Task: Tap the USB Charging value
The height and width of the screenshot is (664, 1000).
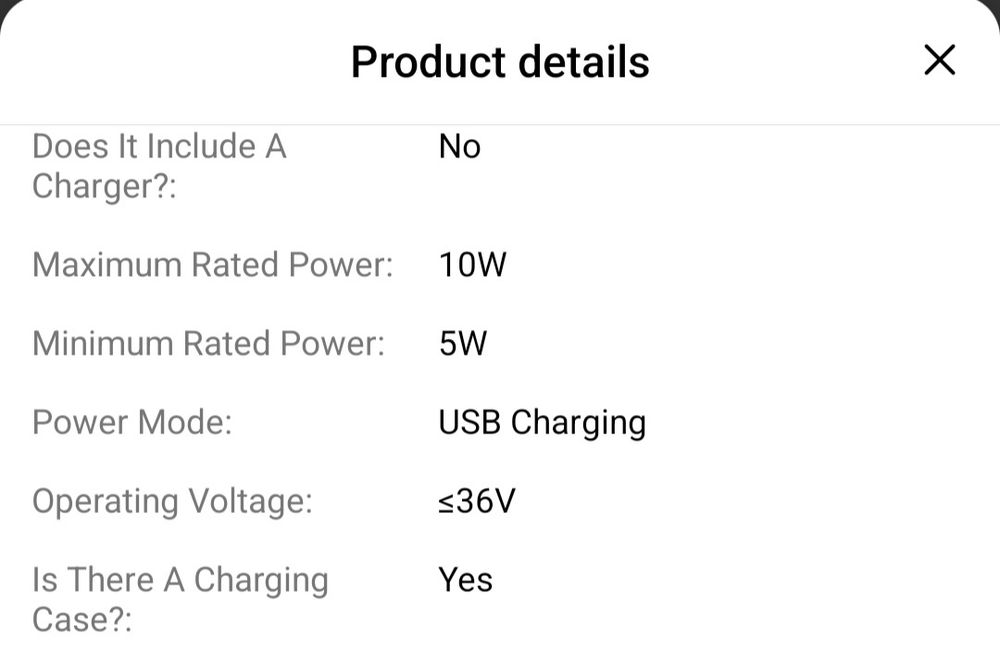Action: tap(542, 422)
